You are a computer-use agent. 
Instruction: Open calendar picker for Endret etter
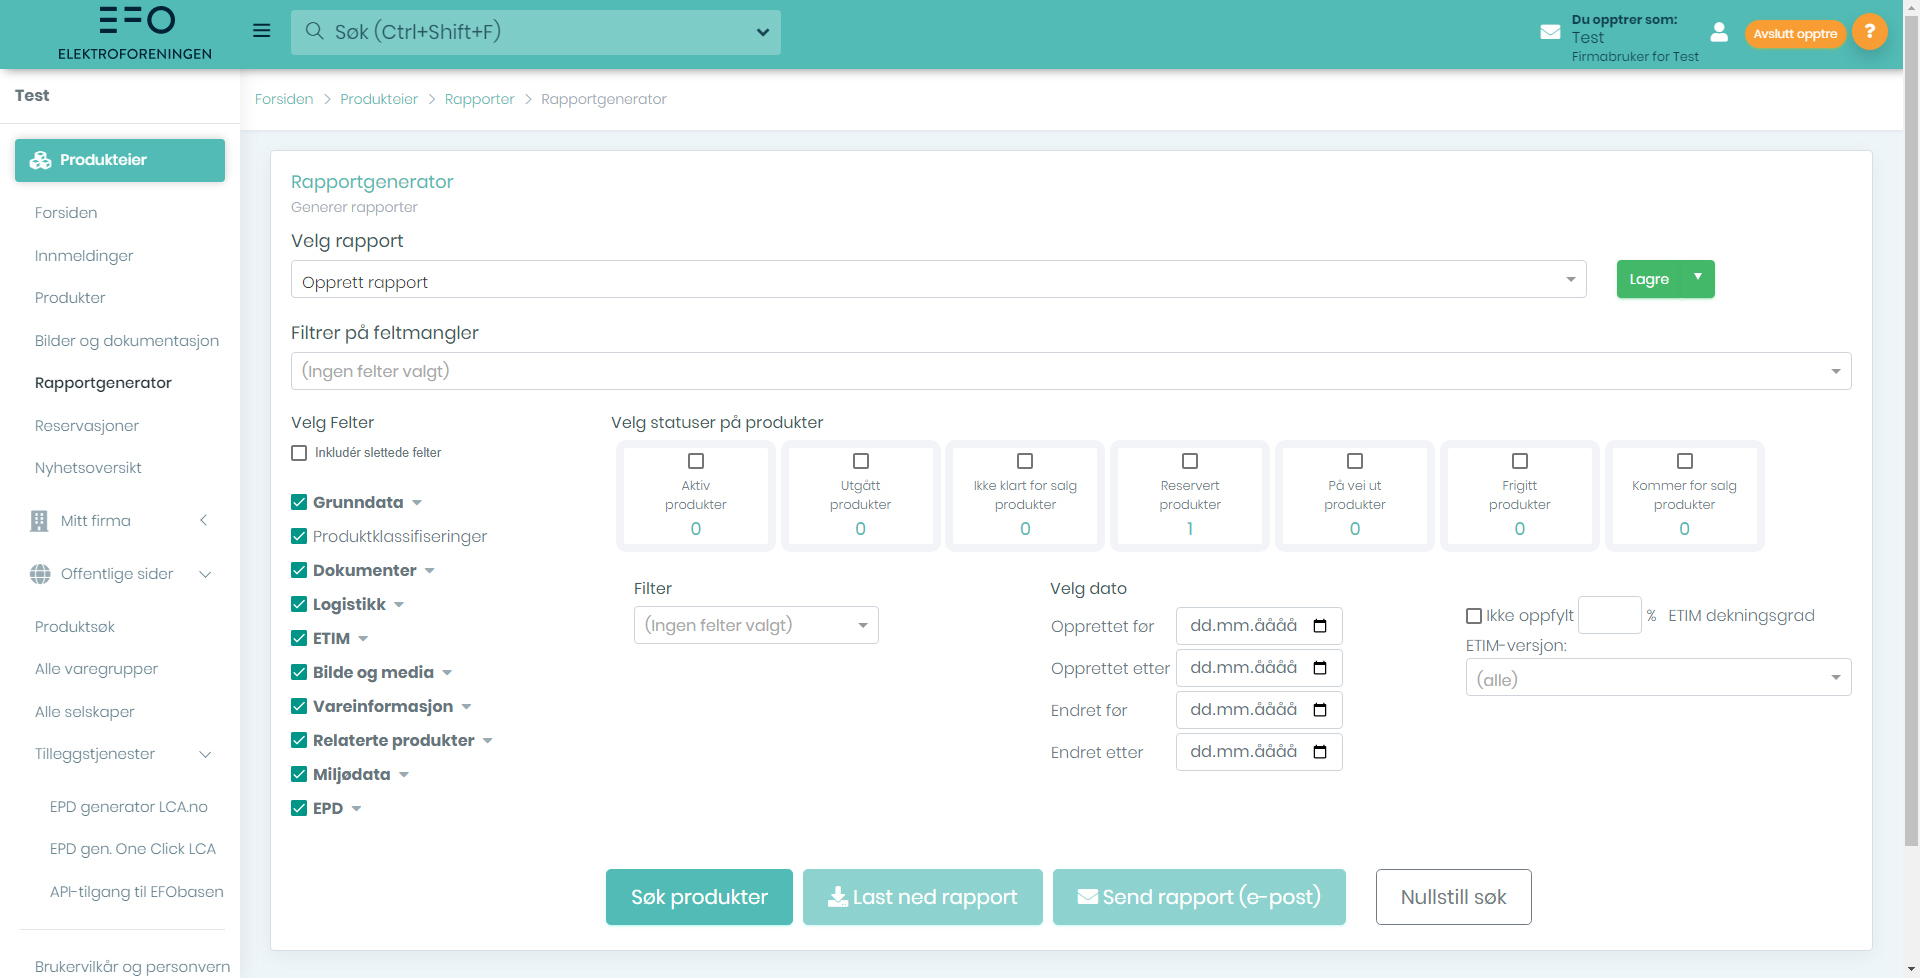pos(1320,752)
